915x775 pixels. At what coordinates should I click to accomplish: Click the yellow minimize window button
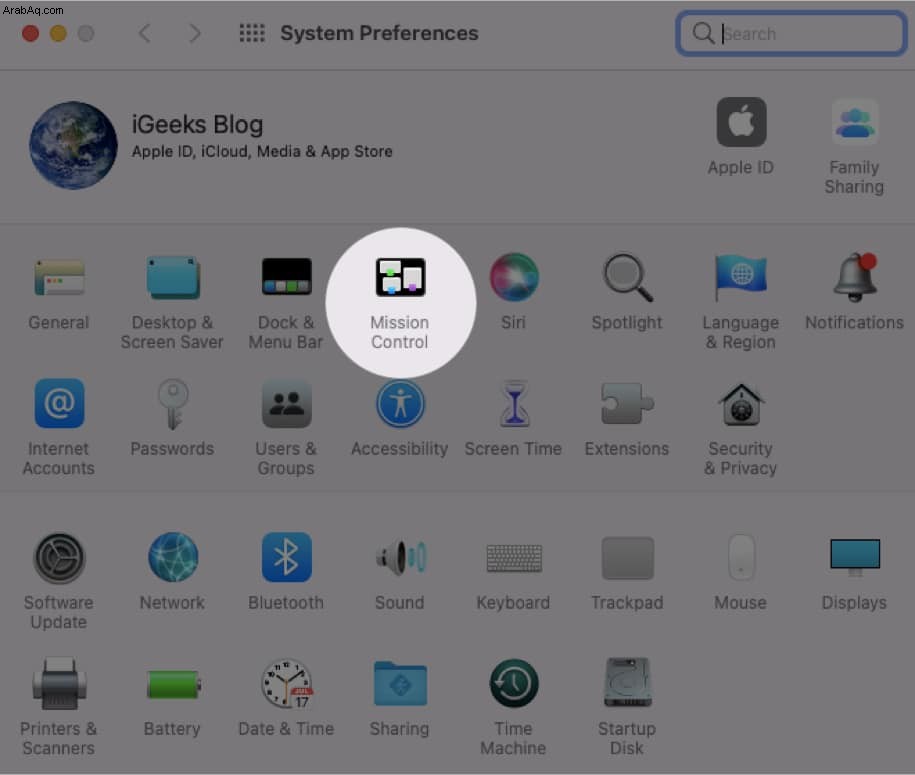point(58,33)
